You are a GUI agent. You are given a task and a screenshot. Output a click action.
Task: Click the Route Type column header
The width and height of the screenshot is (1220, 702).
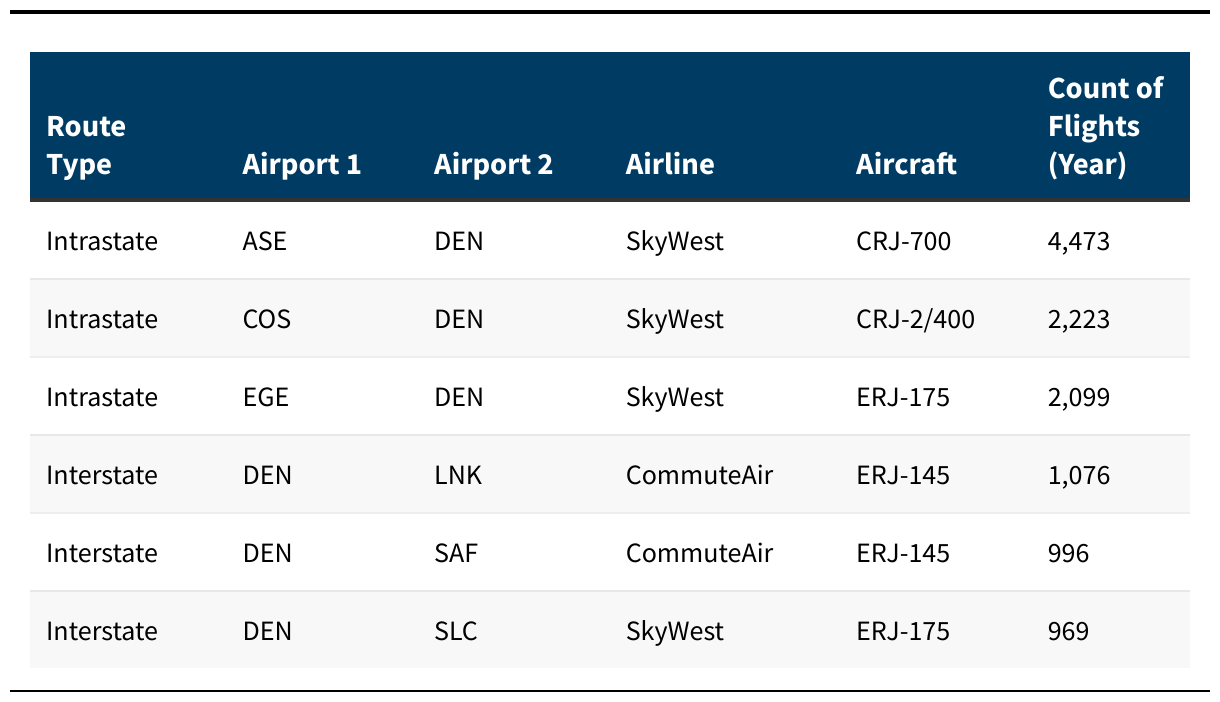coord(86,145)
